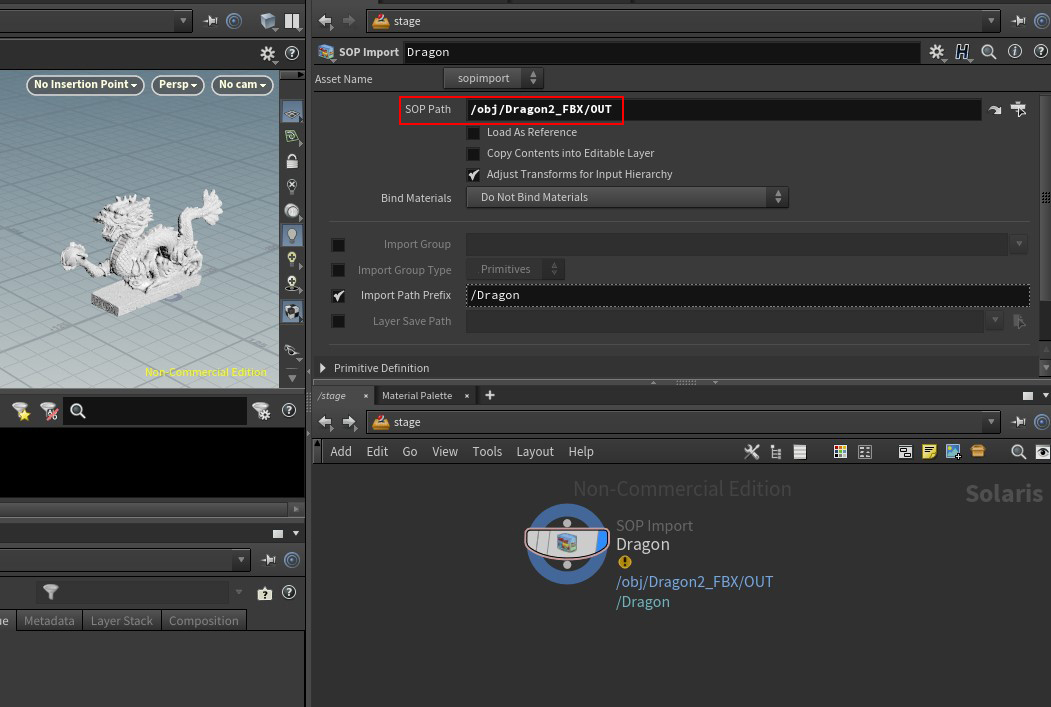Click the search magnifier icon in parameter header
This screenshot has width=1051, height=707.
click(989, 52)
